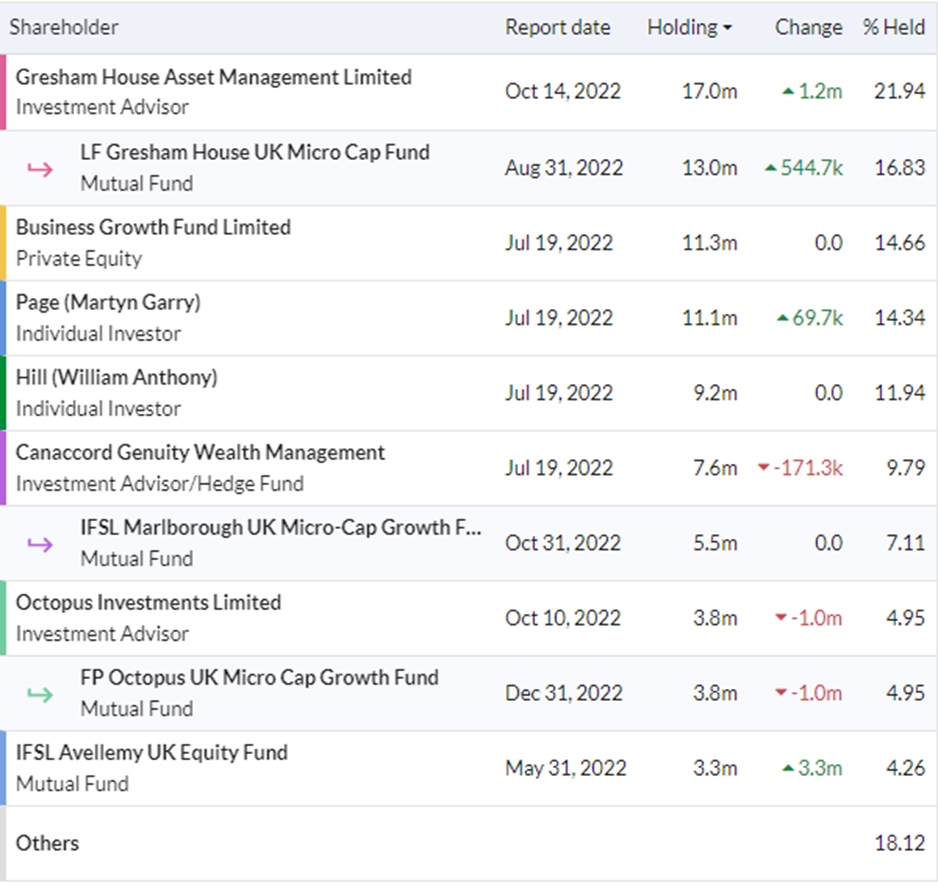Click the pink sub-fund arrow beside LF Gresham House
Screen dimensions: 938x888
click(x=40, y=169)
